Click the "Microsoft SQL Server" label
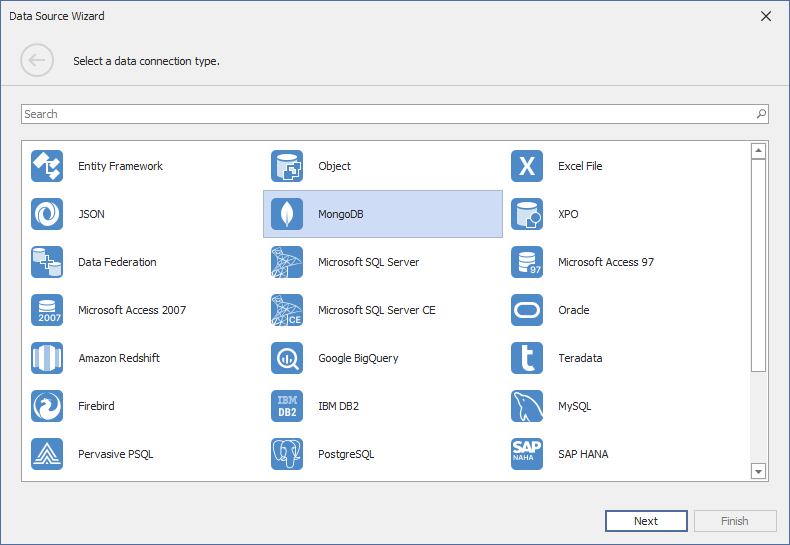The width and height of the screenshot is (790, 545). pyautogui.click(x=368, y=262)
